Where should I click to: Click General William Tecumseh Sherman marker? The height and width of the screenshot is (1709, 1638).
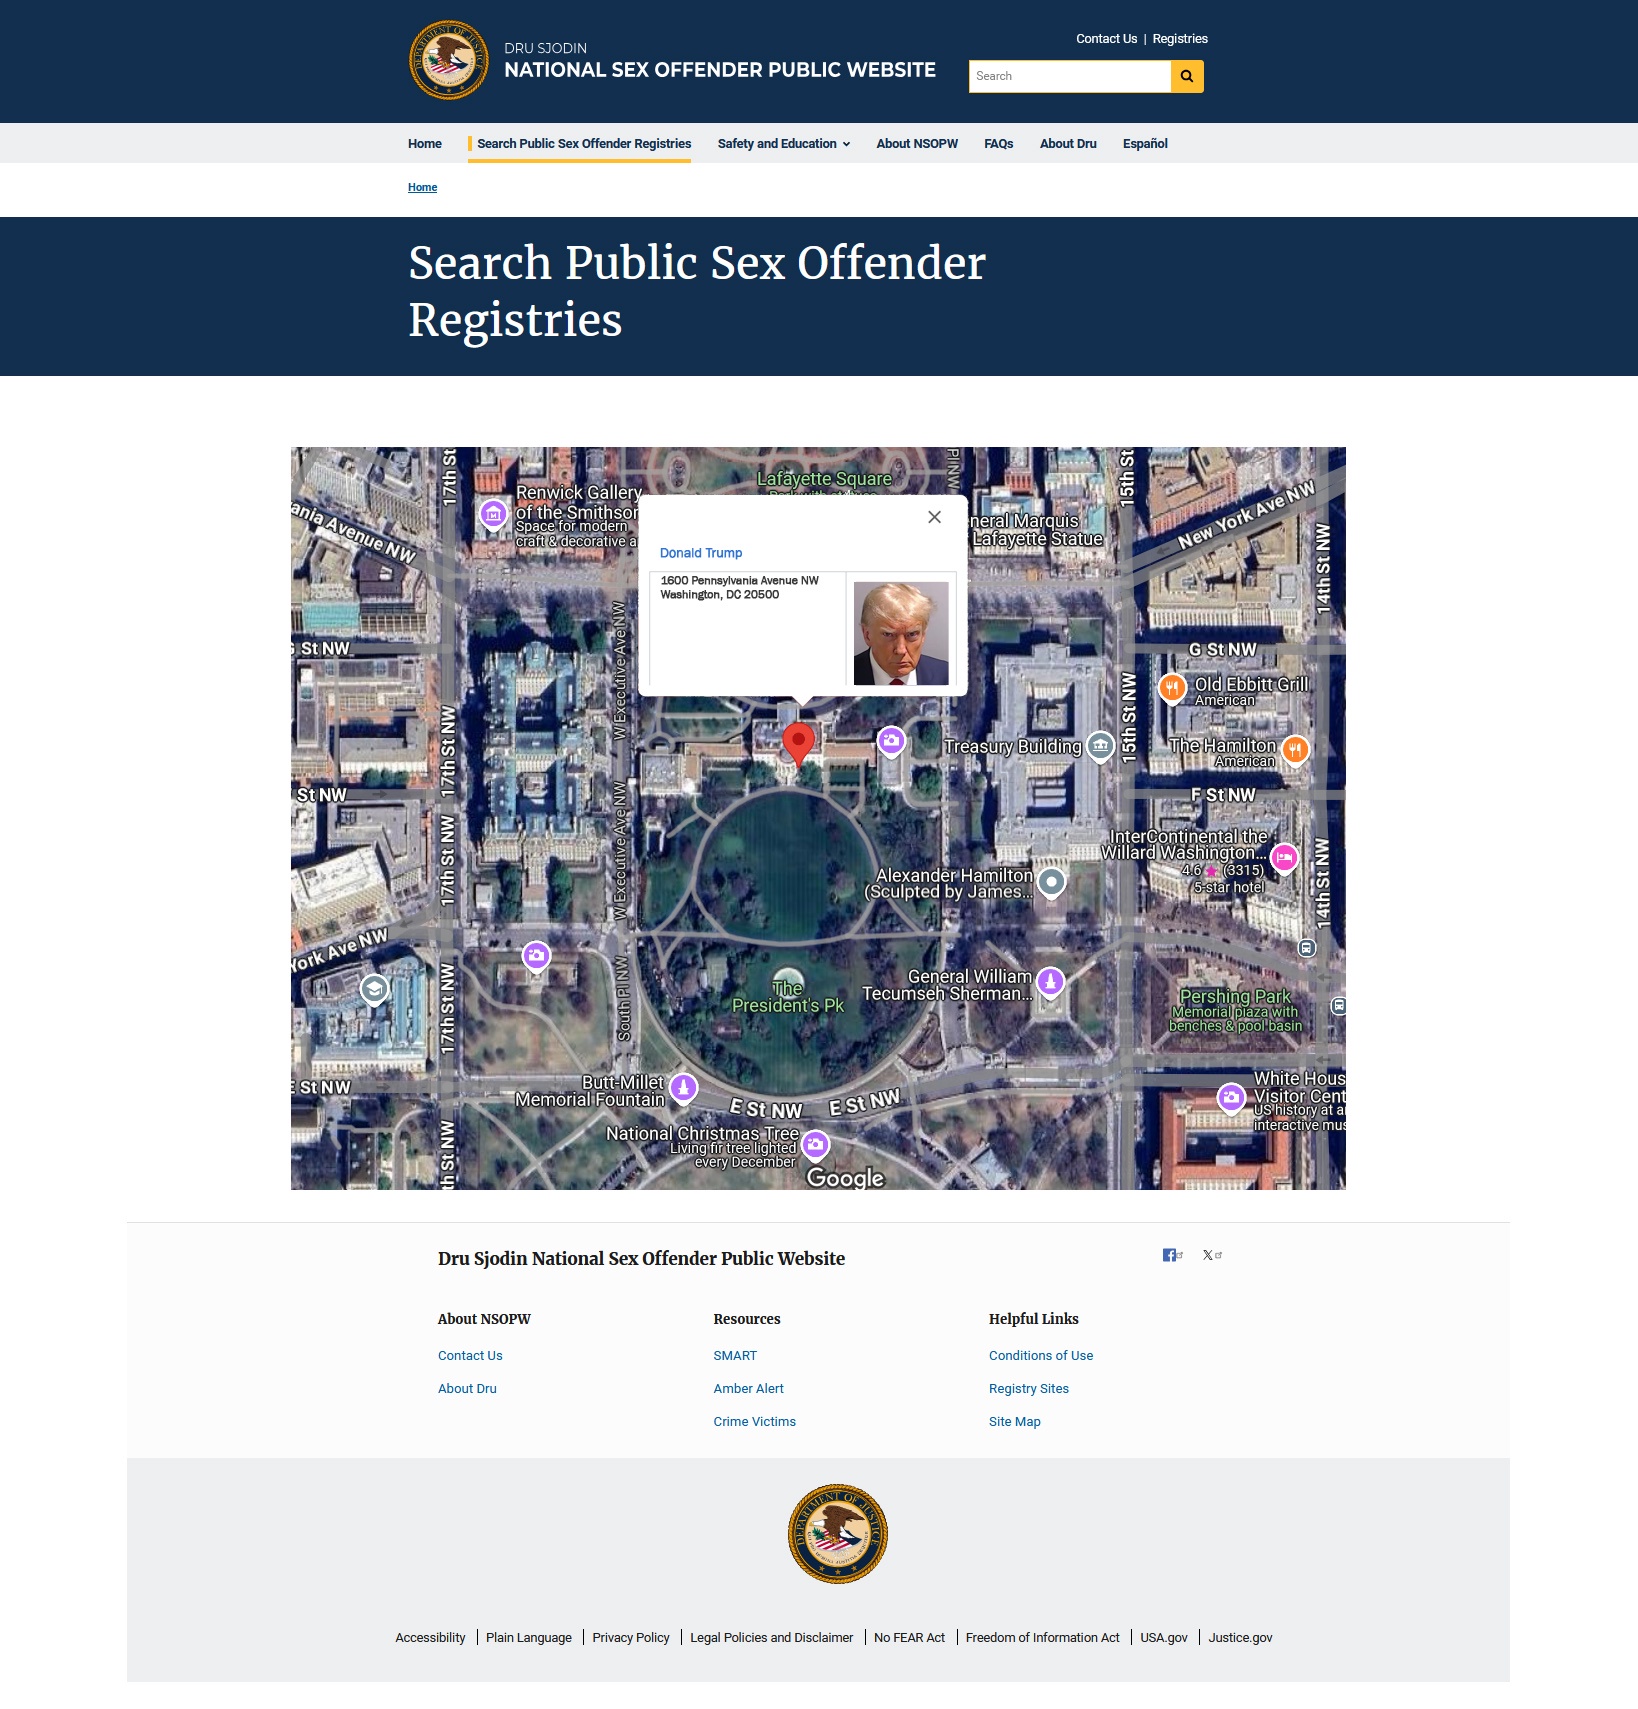pos(1050,983)
